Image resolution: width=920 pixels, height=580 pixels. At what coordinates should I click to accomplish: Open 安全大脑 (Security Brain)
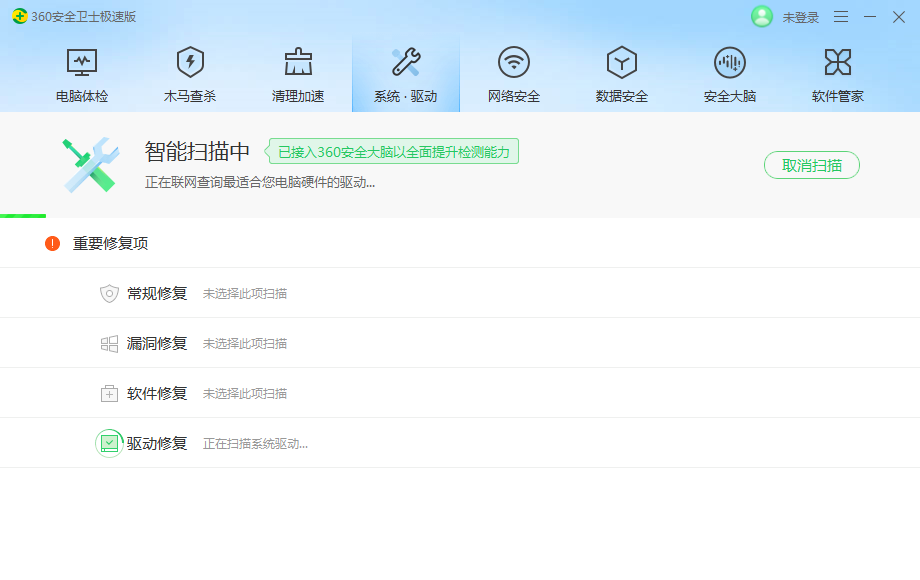(729, 72)
